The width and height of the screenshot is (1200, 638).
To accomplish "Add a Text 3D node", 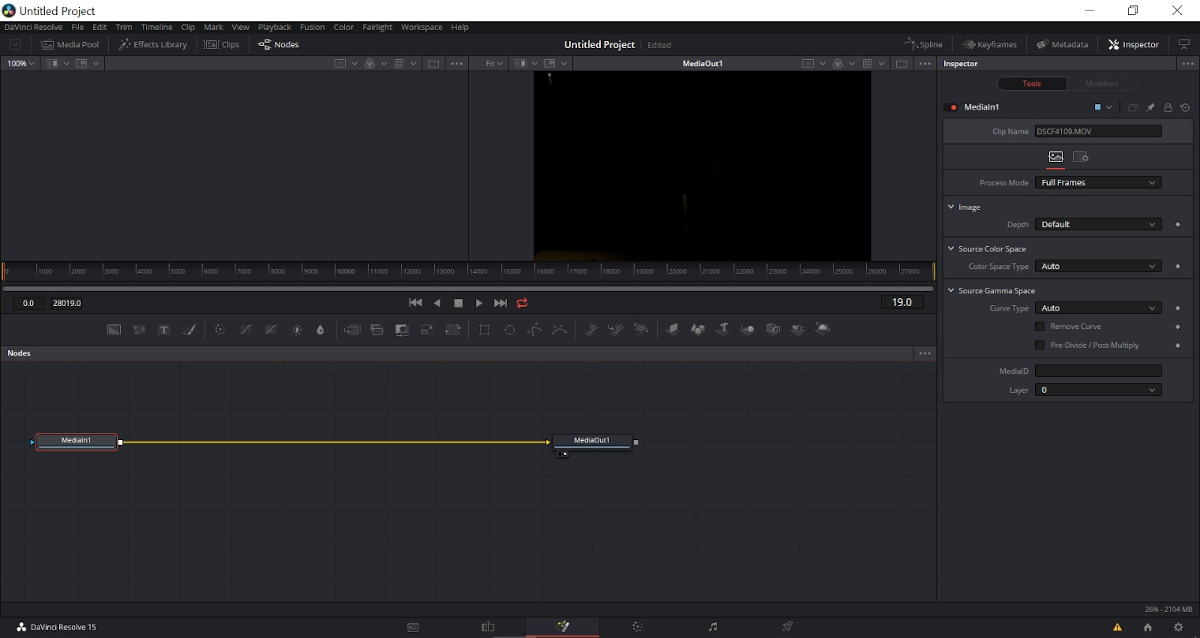I will pyautogui.click(x=722, y=329).
